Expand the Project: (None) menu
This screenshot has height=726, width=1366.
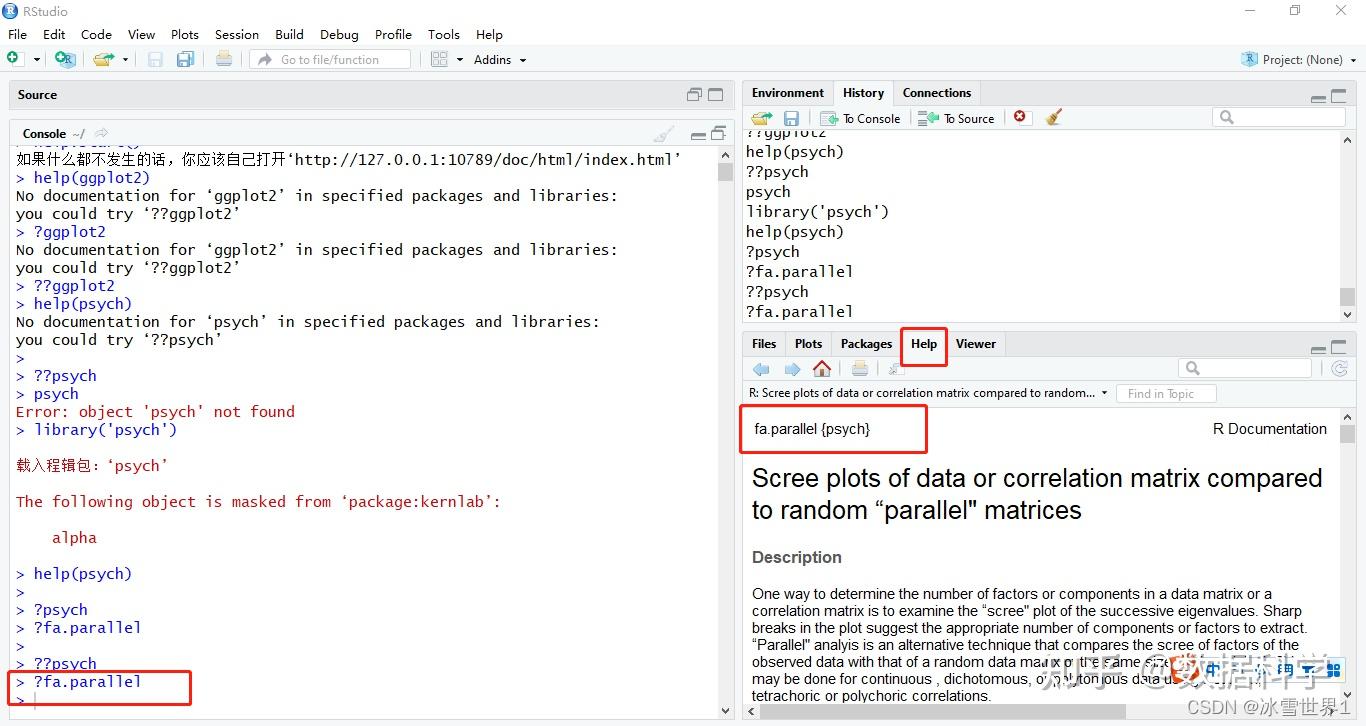tap(1299, 60)
